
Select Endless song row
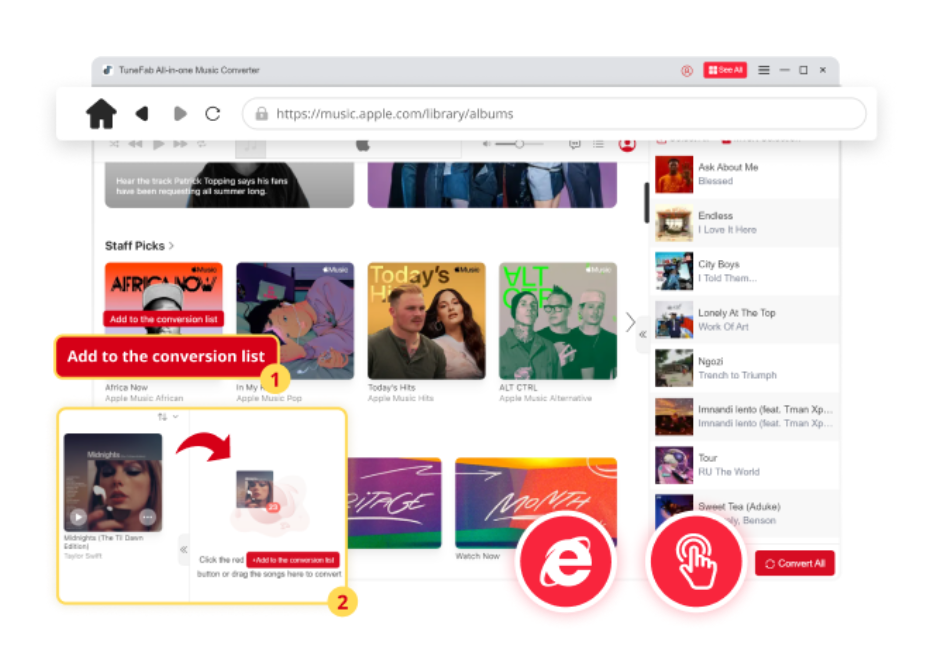[x=745, y=223]
